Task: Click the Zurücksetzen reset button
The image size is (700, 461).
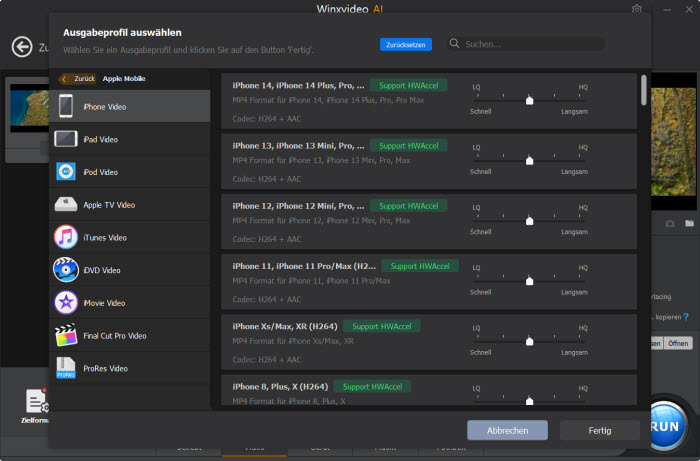Action: pyautogui.click(x=406, y=45)
